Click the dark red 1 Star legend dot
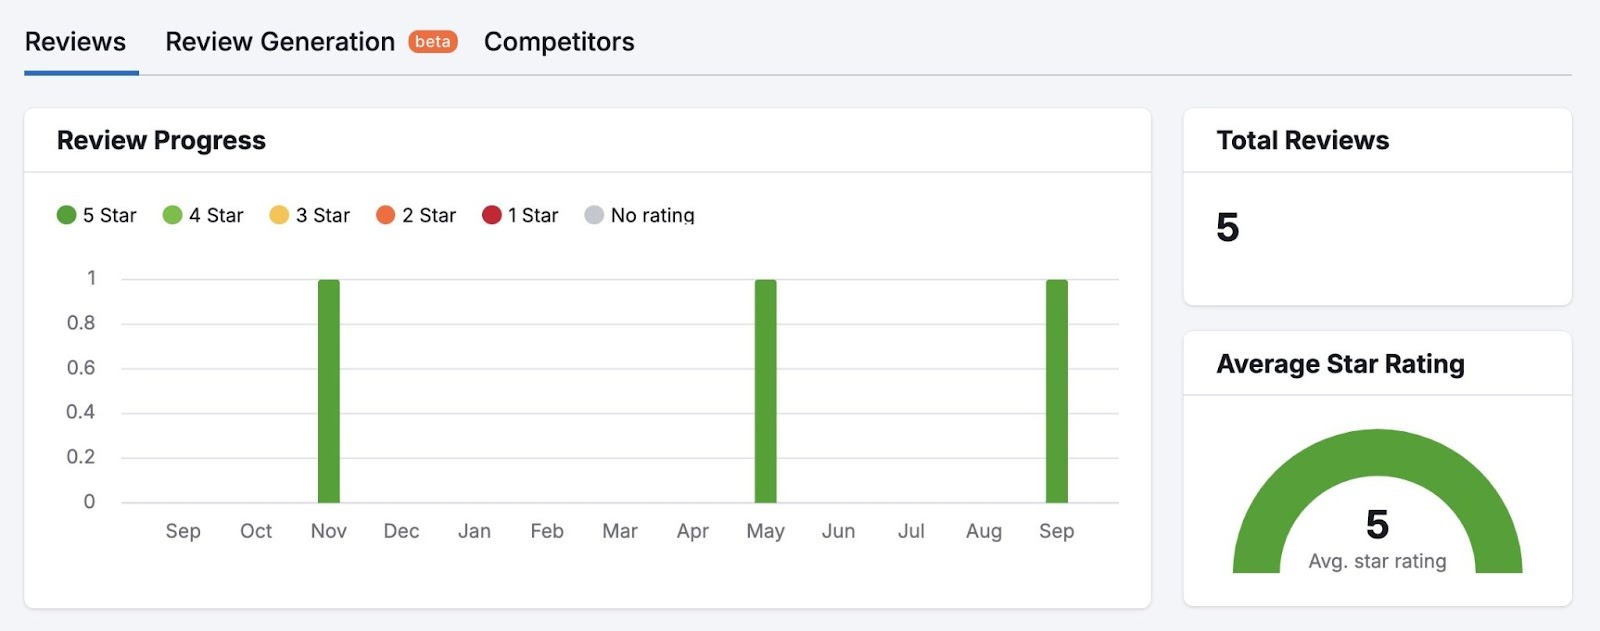The height and width of the screenshot is (631, 1600). [x=491, y=214]
